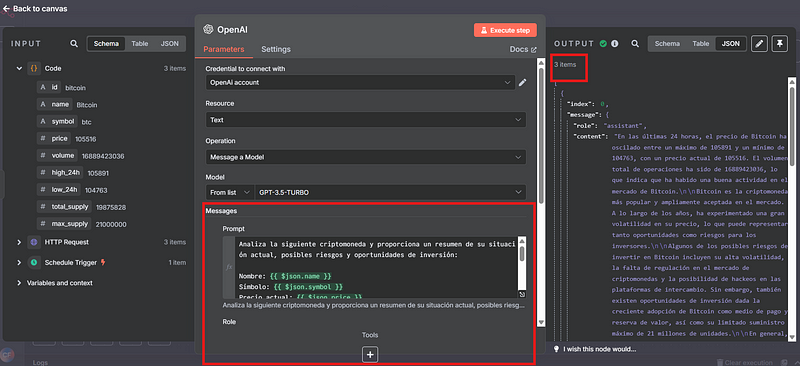Click inside the Prompt expression editor
800x366 pixels.
(x=377, y=267)
